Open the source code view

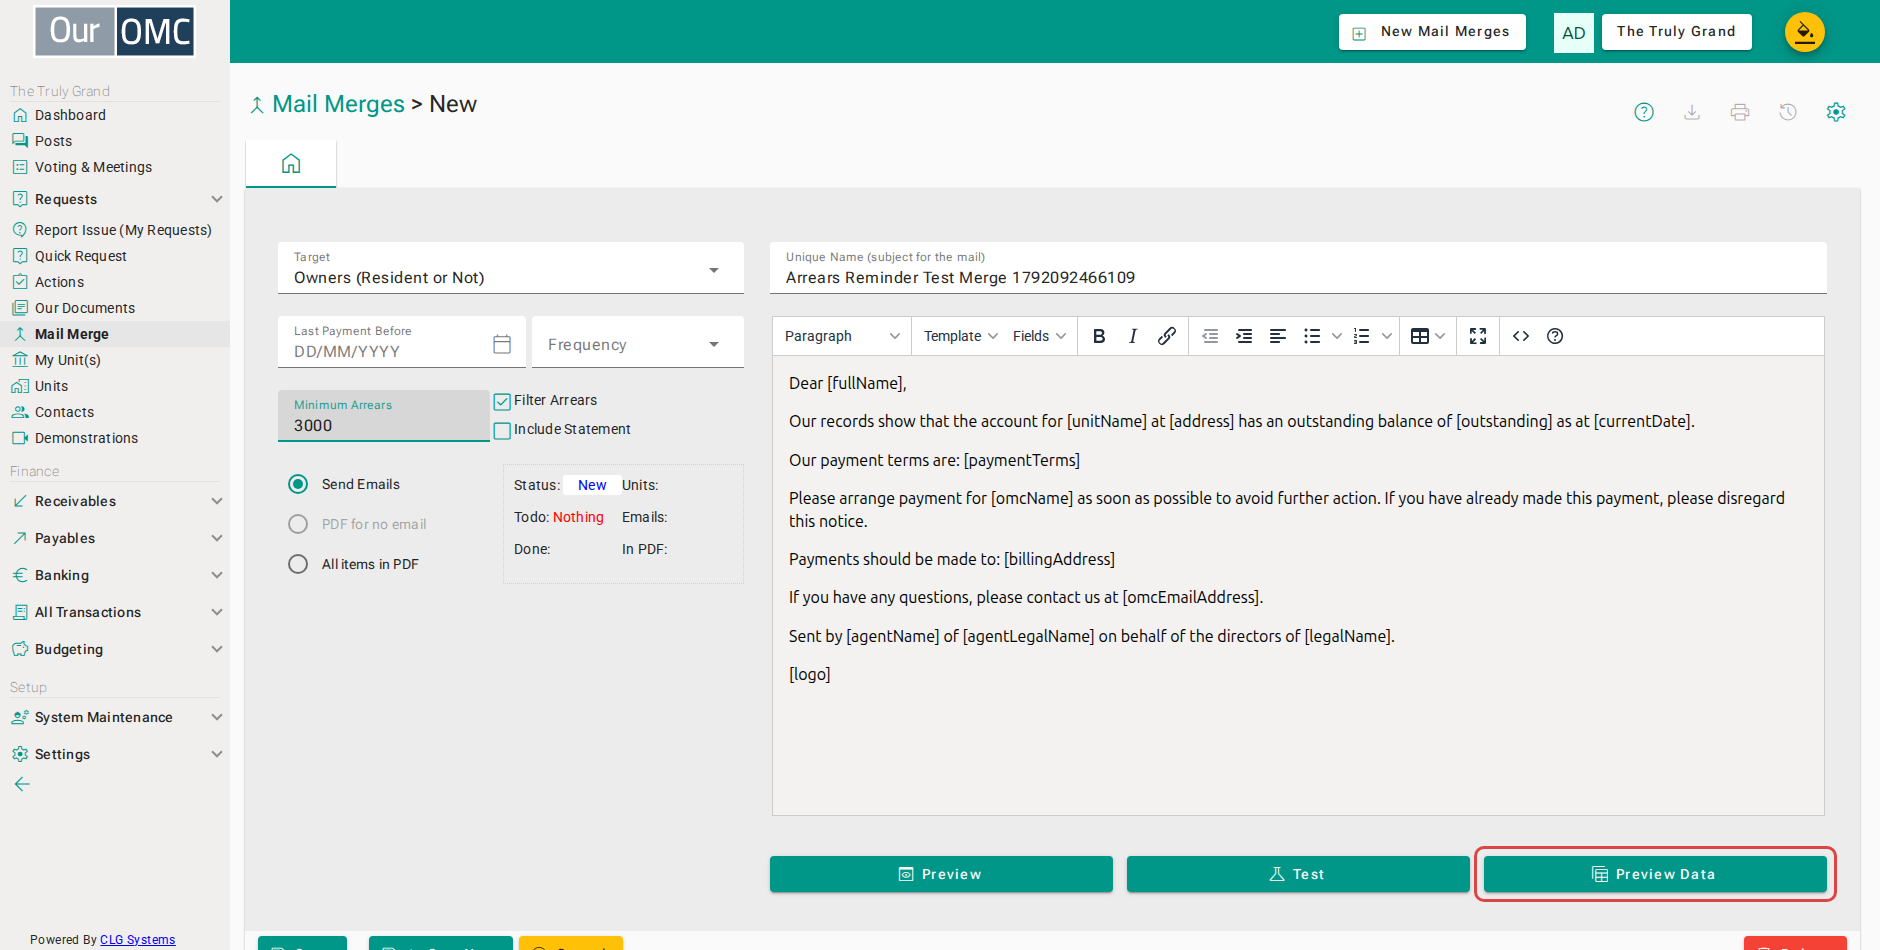pyautogui.click(x=1521, y=336)
